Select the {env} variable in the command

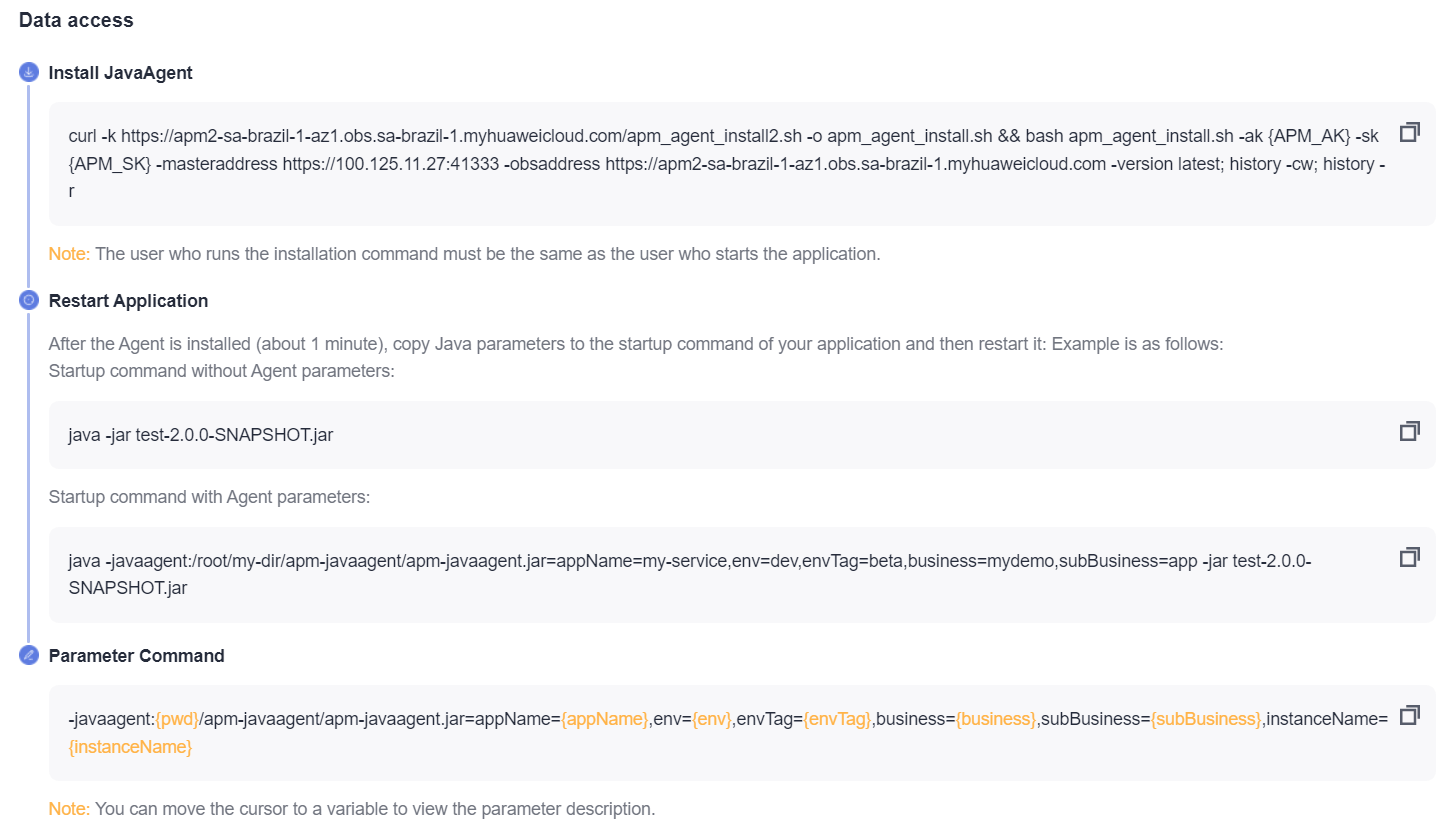click(x=711, y=719)
